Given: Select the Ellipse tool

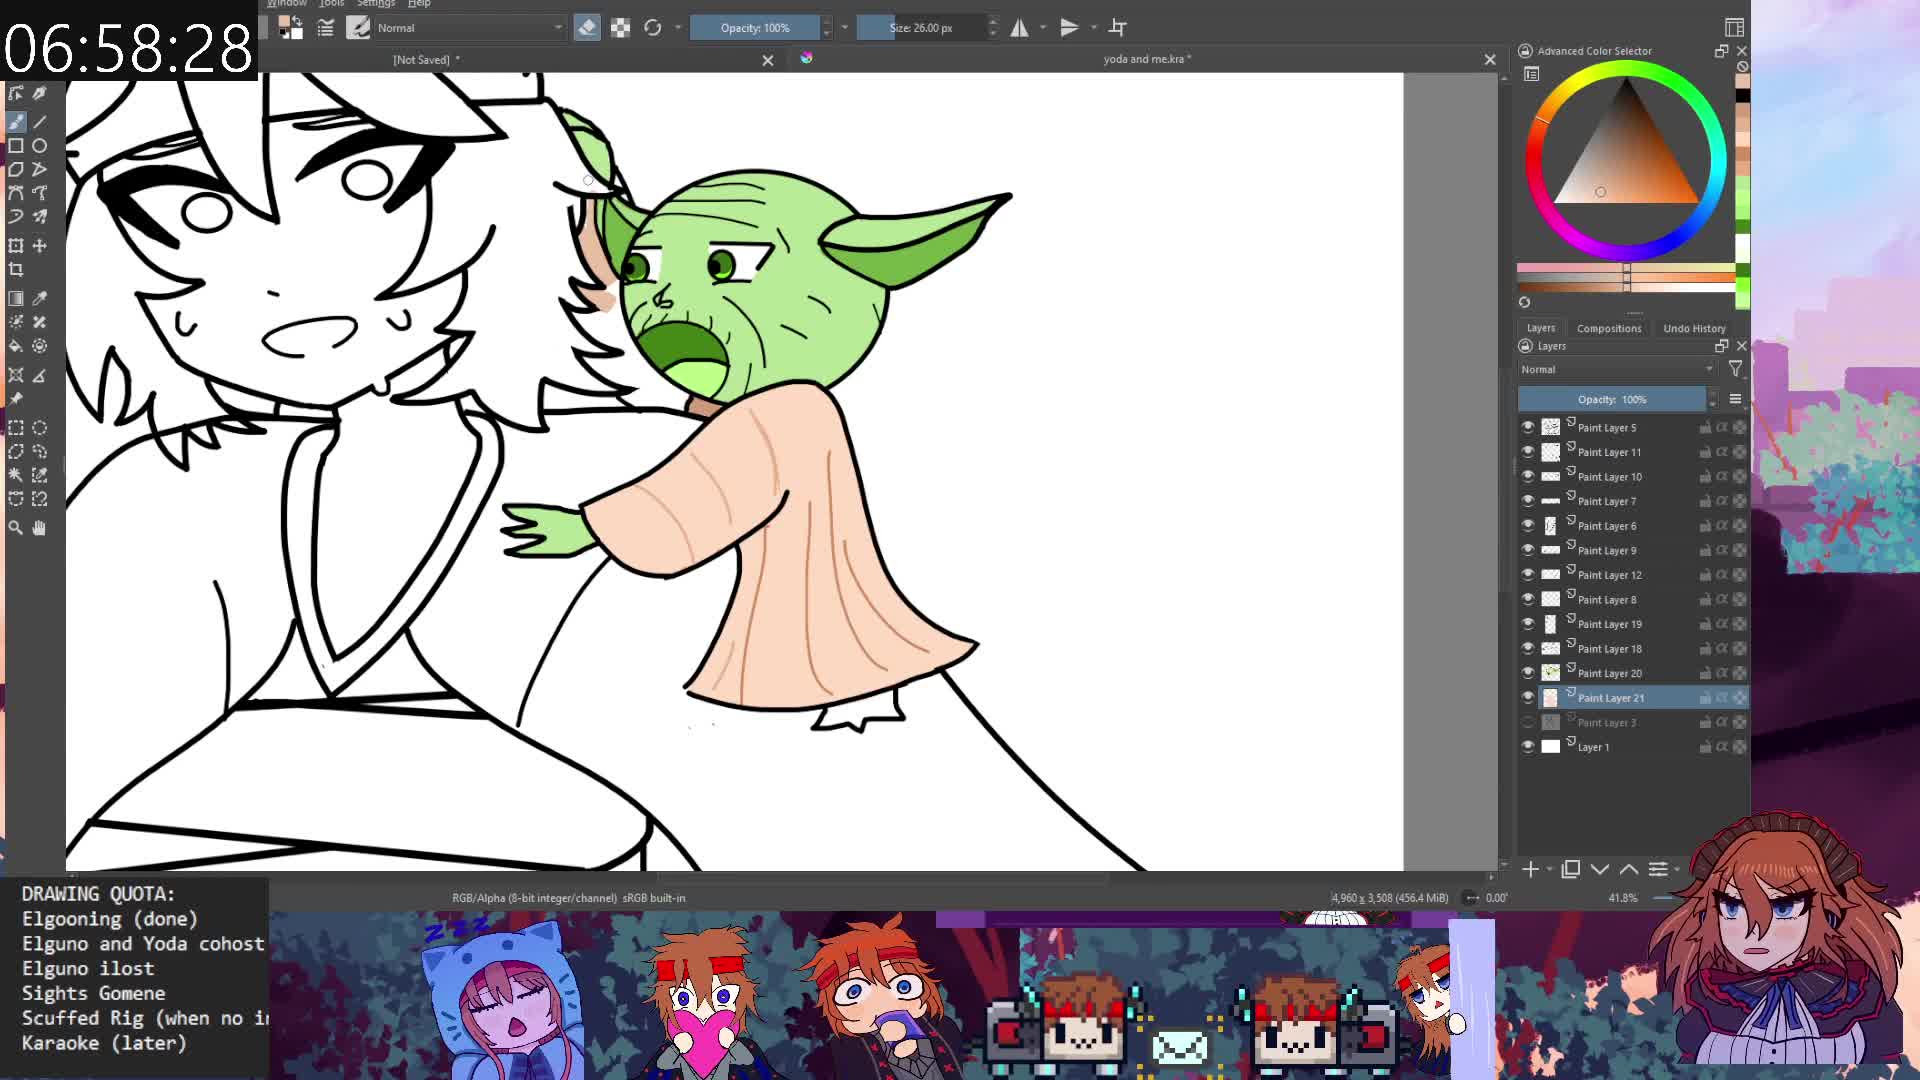Looking at the screenshot, I should pyautogui.click(x=40, y=145).
